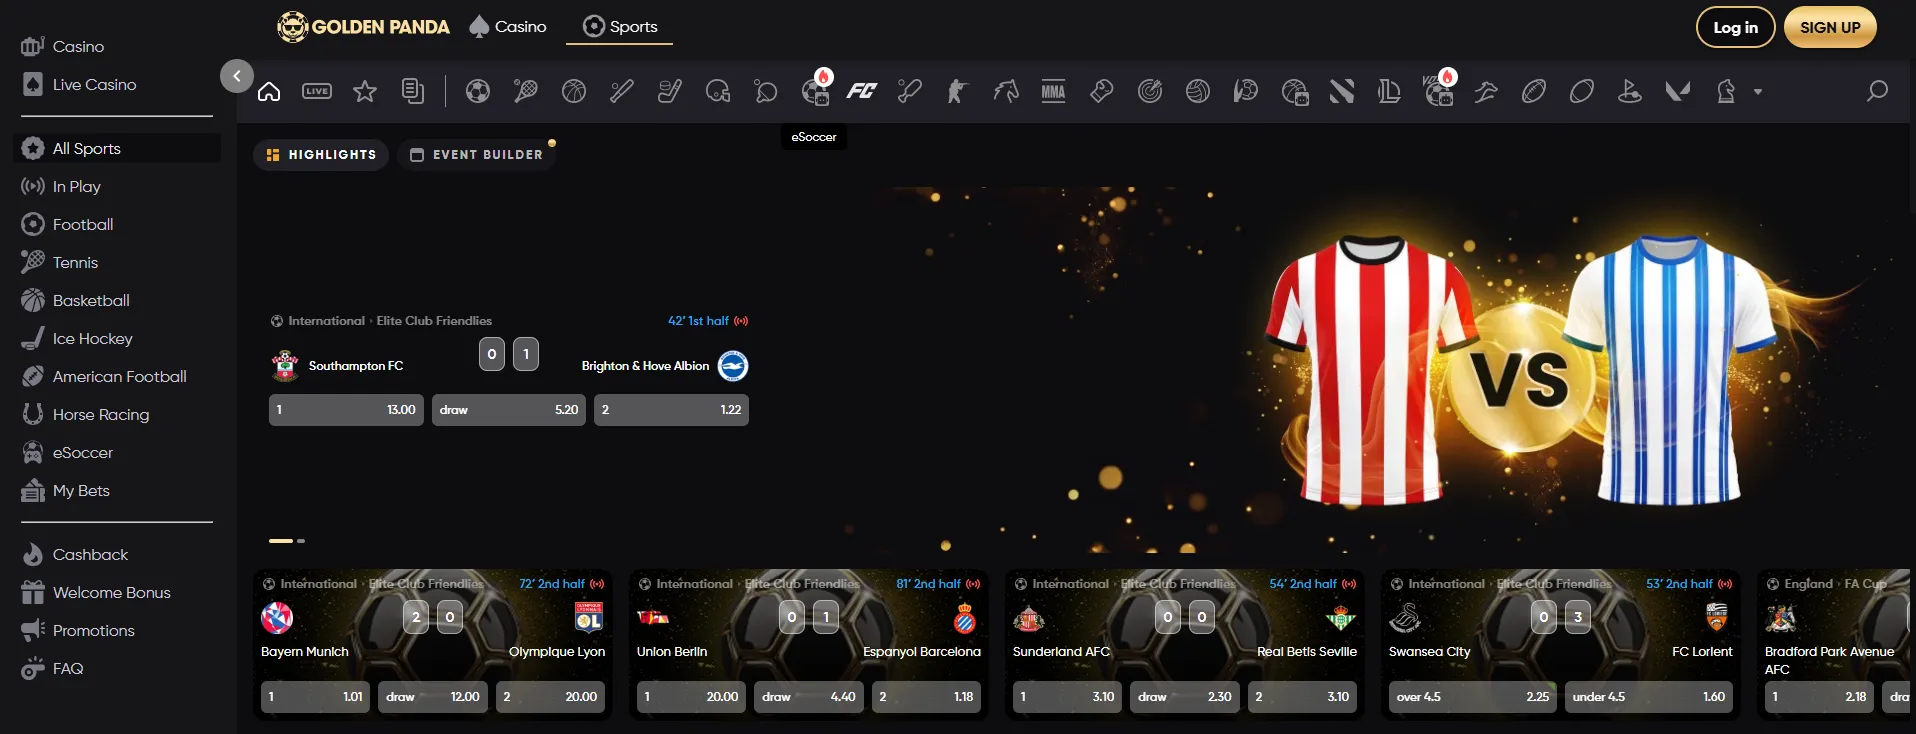Open In Play in sidebar
The image size is (1916, 734).
117,186
